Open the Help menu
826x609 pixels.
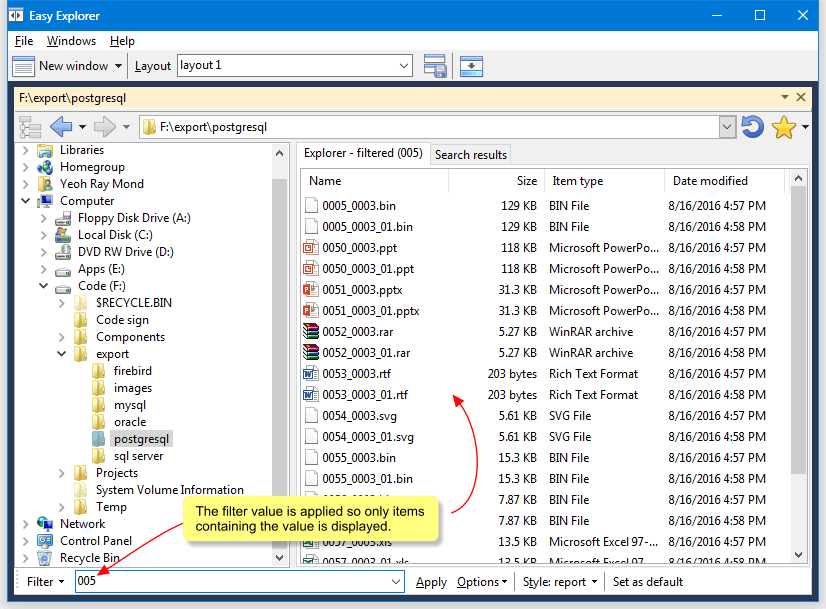point(122,41)
